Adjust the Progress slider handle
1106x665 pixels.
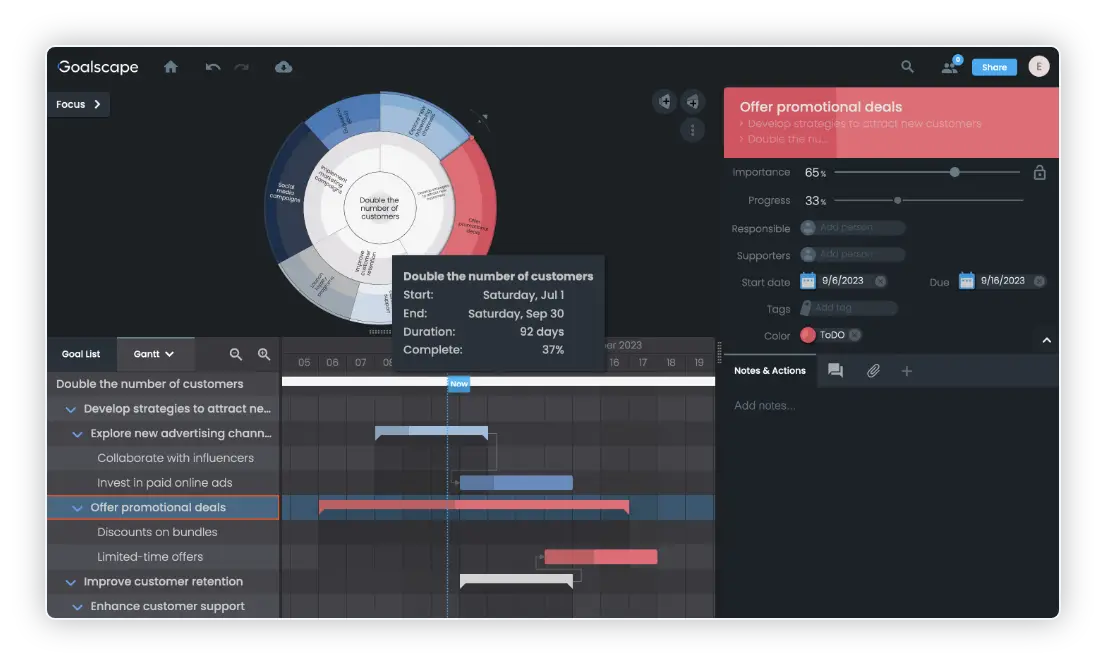pyautogui.click(x=897, y=200)
